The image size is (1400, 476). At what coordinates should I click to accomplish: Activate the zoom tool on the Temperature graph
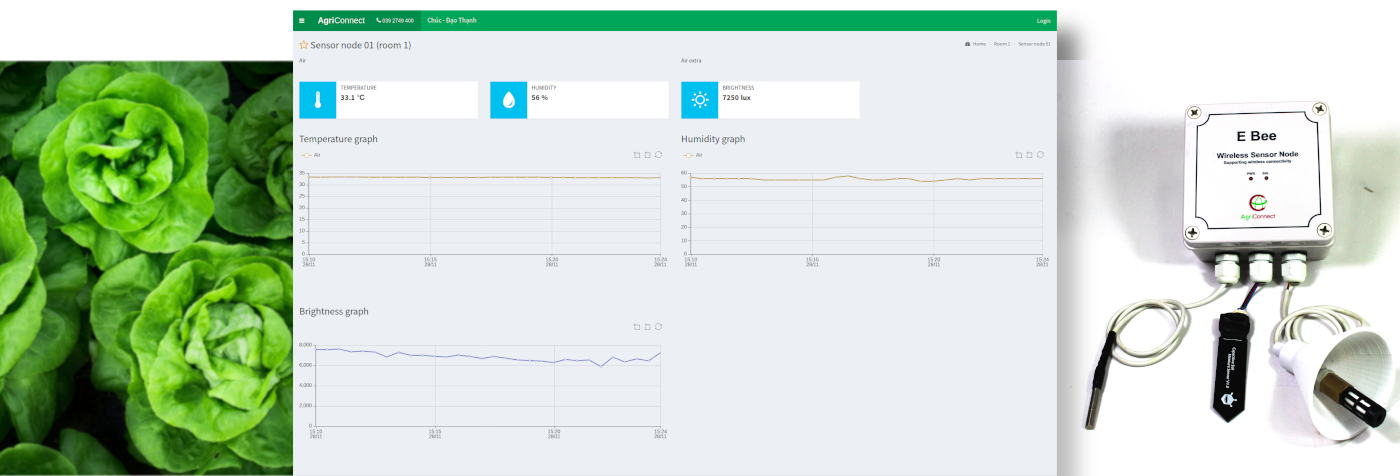[x=637, y=155]
